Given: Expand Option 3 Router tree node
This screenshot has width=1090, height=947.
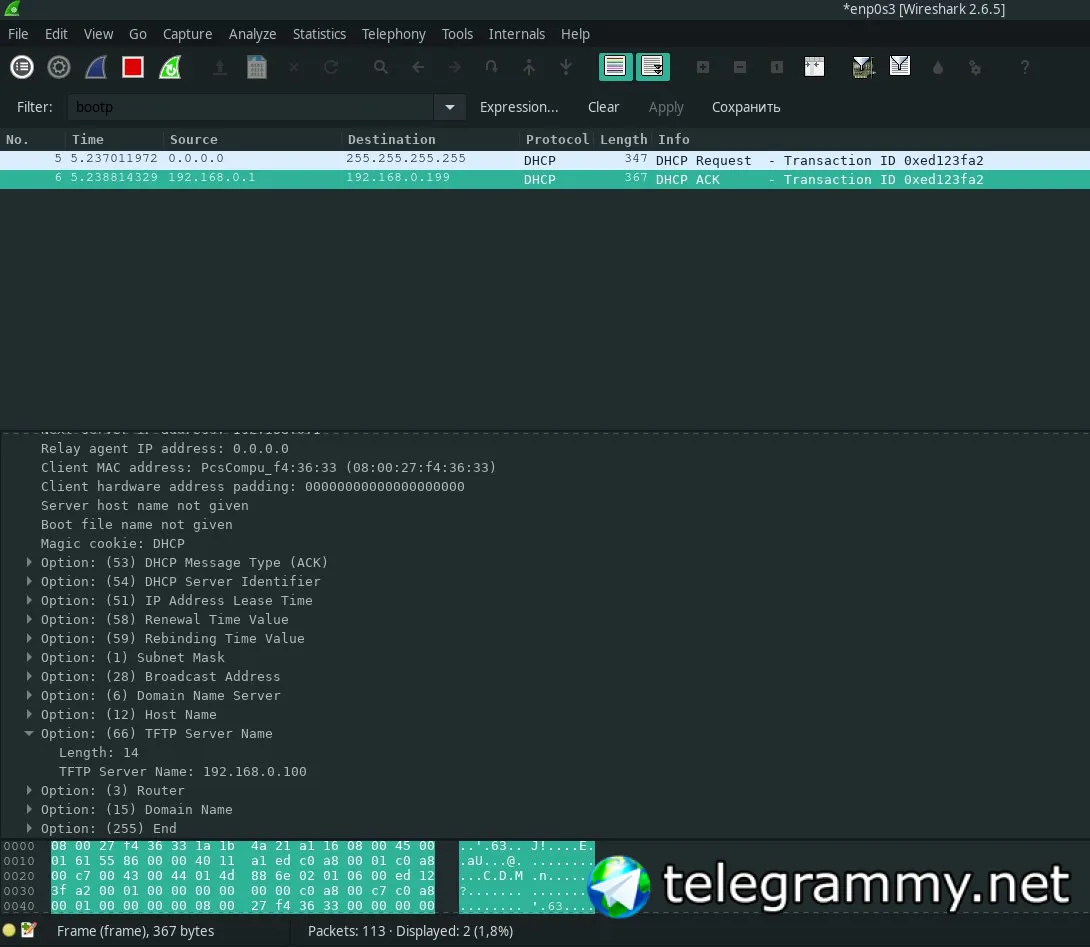Looking at the screenshot, I should tap(29, 791).
